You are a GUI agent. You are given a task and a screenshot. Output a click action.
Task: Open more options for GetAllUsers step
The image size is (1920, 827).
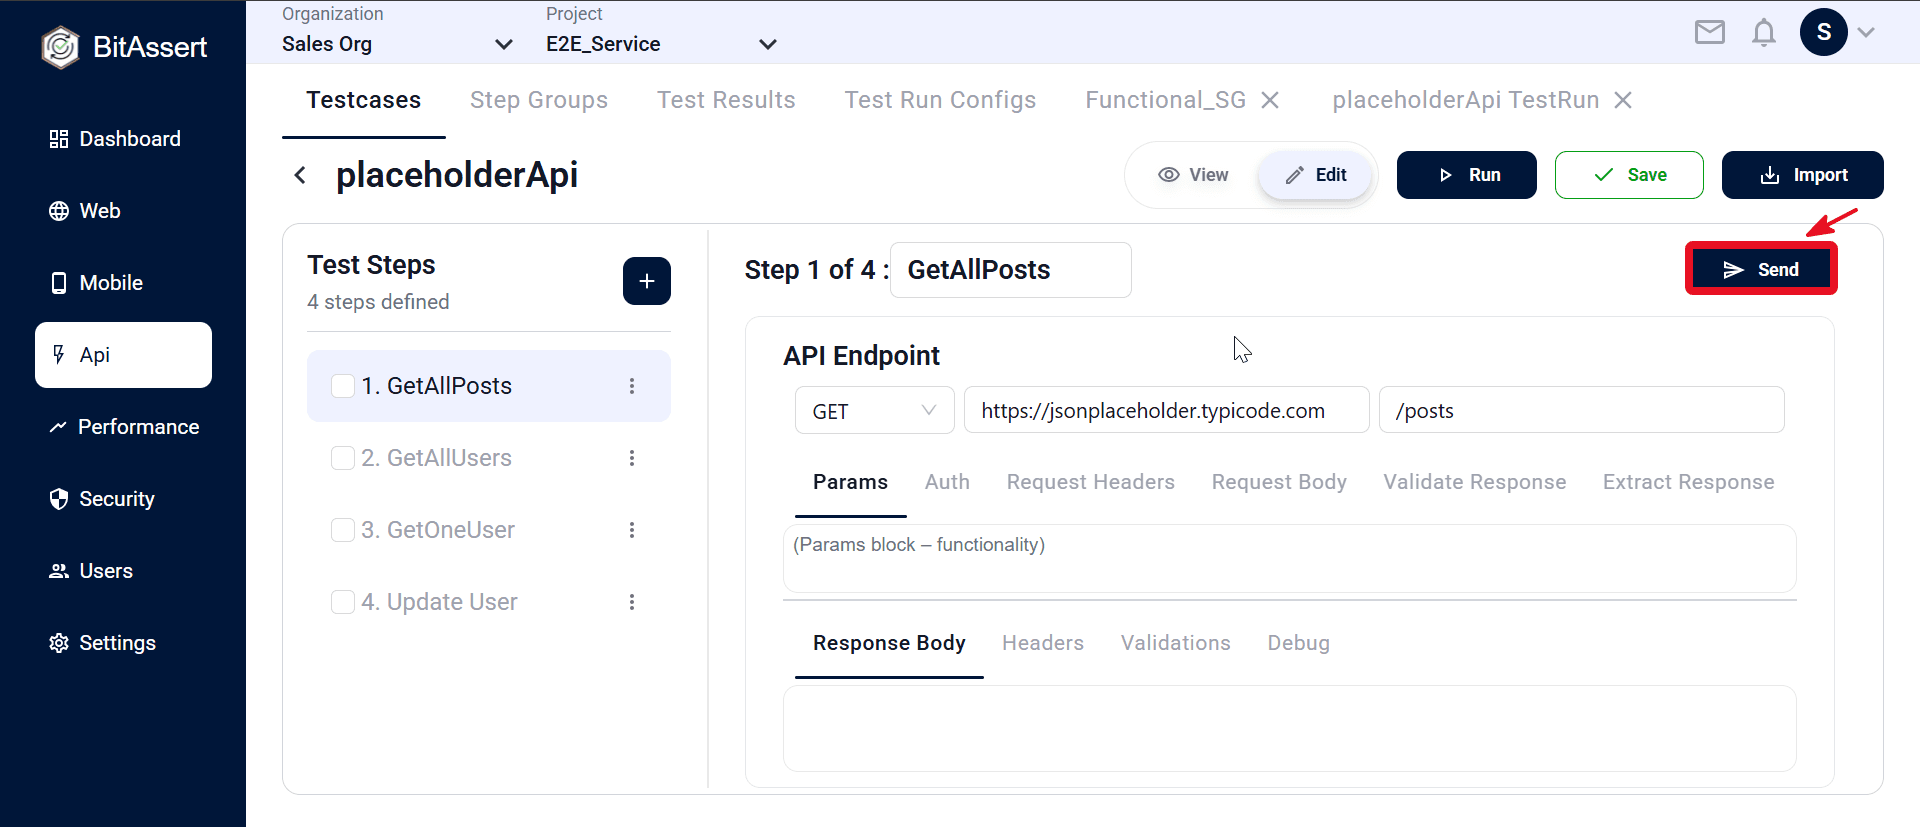pyautogui.click(x=632, y=458)
